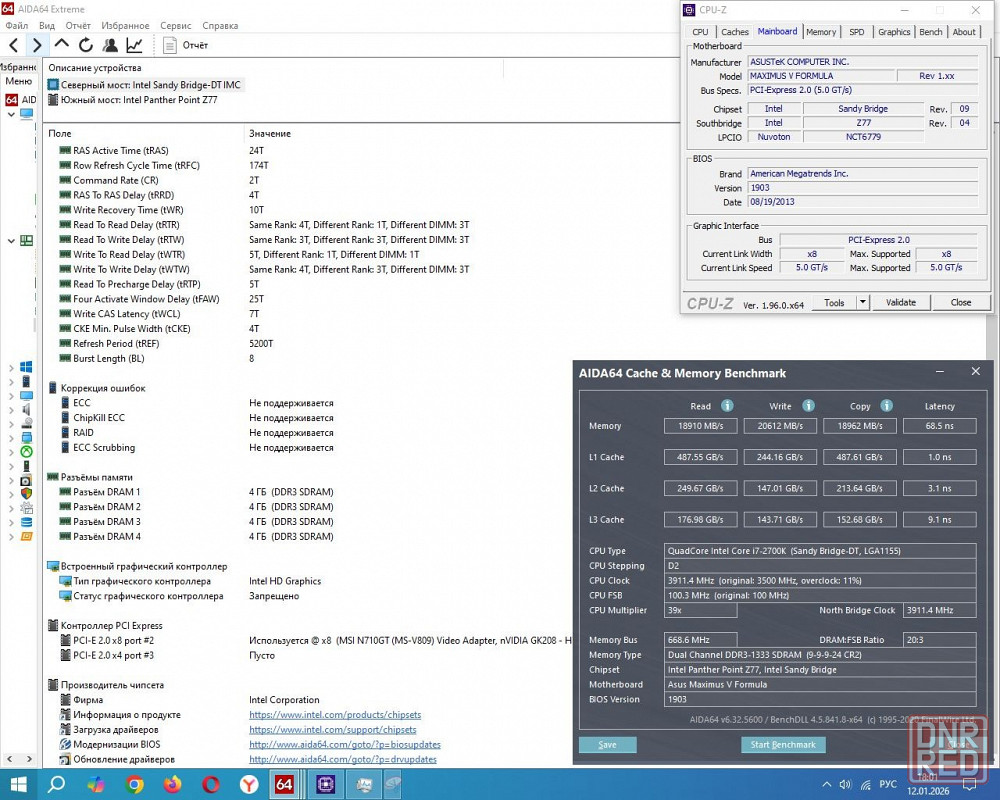Open the Сервис menu
This screenshot has width=1000, height=800.
tap(176, 25)
